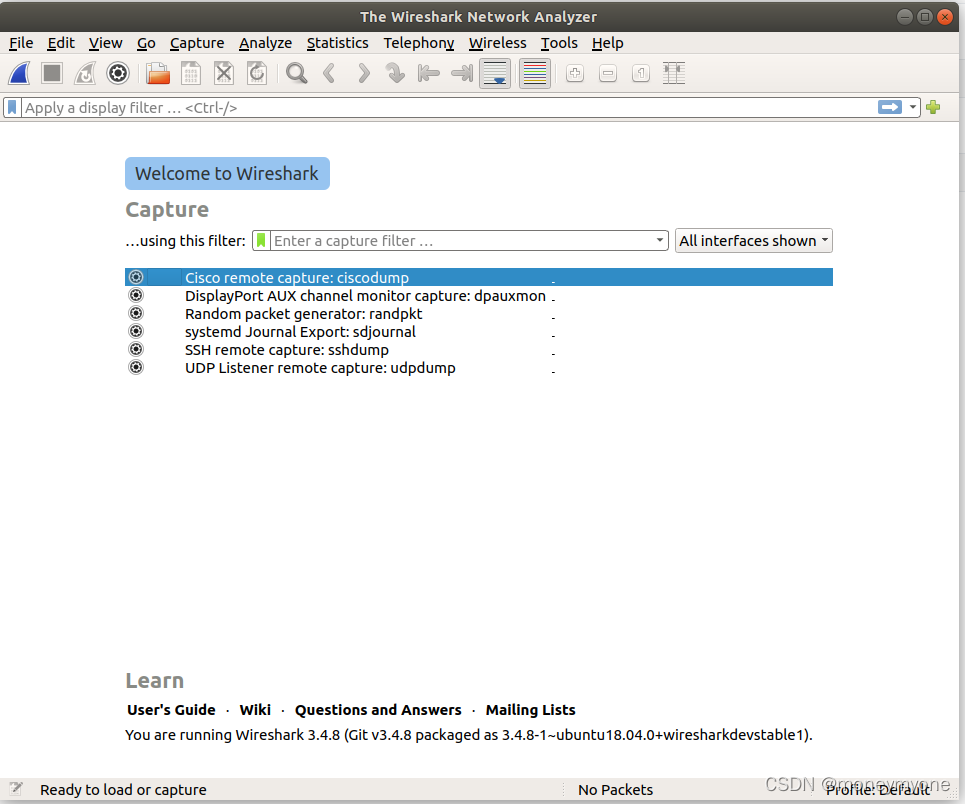Viewport: 965px width, 804px height.
Task: Reset text to normal size icon
Action: (x=641, y=73)
